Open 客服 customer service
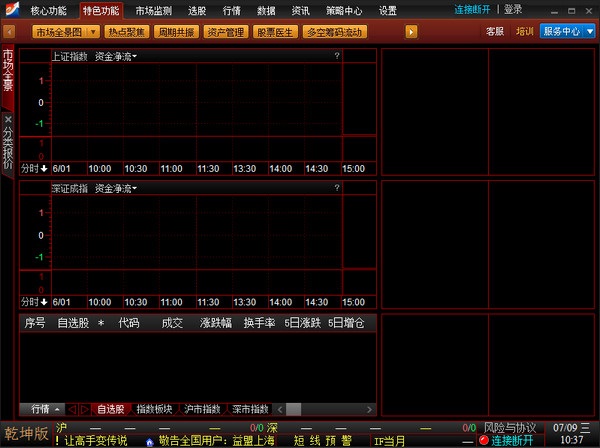 coord(495,31)
